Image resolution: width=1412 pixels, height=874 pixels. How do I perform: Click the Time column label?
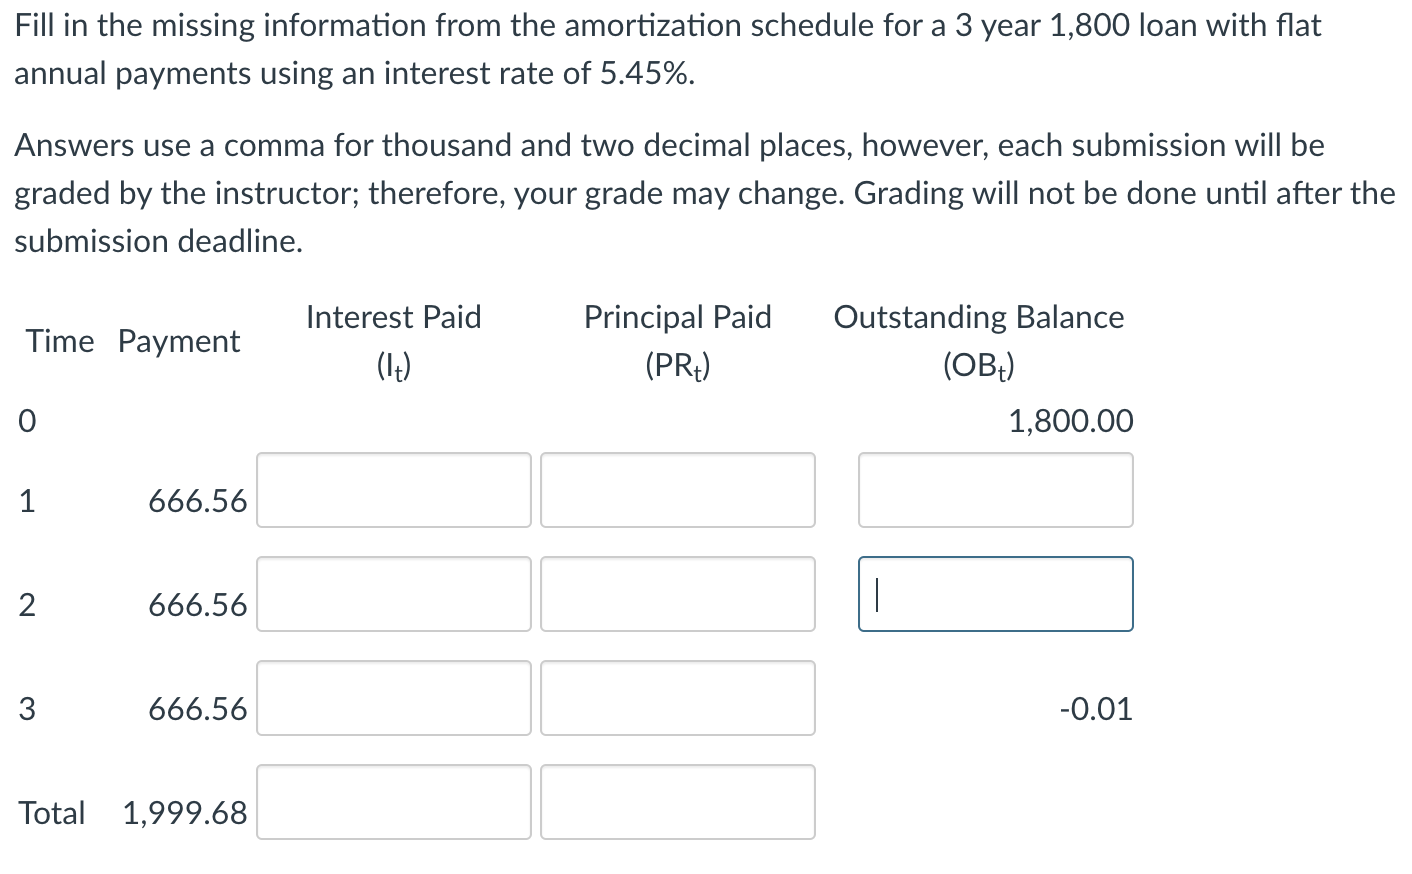pos(60,341)
